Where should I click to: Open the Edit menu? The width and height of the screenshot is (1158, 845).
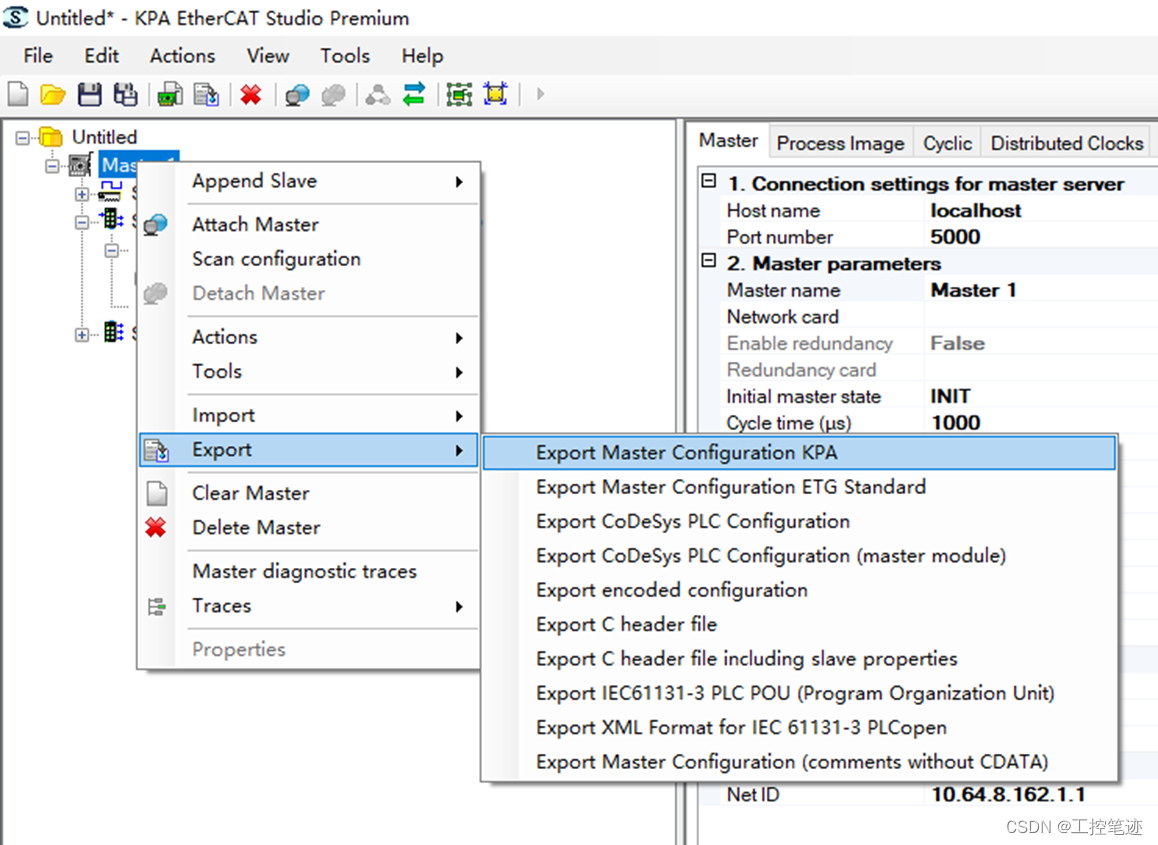point(101,56)
